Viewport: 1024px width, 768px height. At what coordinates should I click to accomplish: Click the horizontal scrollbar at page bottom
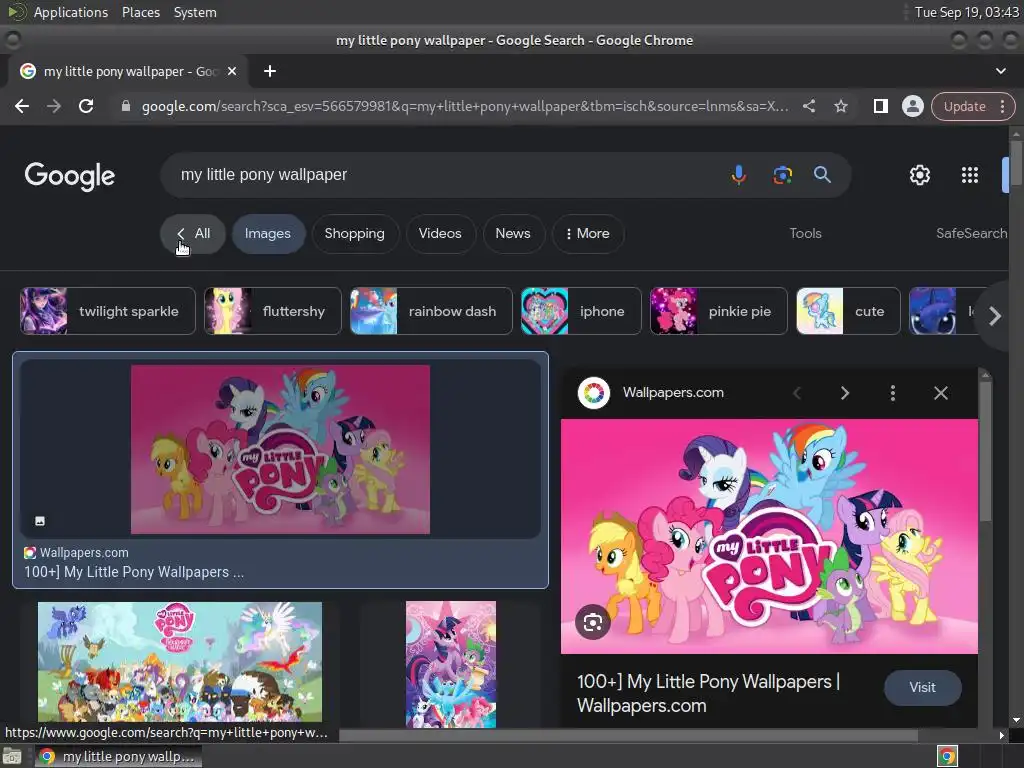tap(628, 735)
